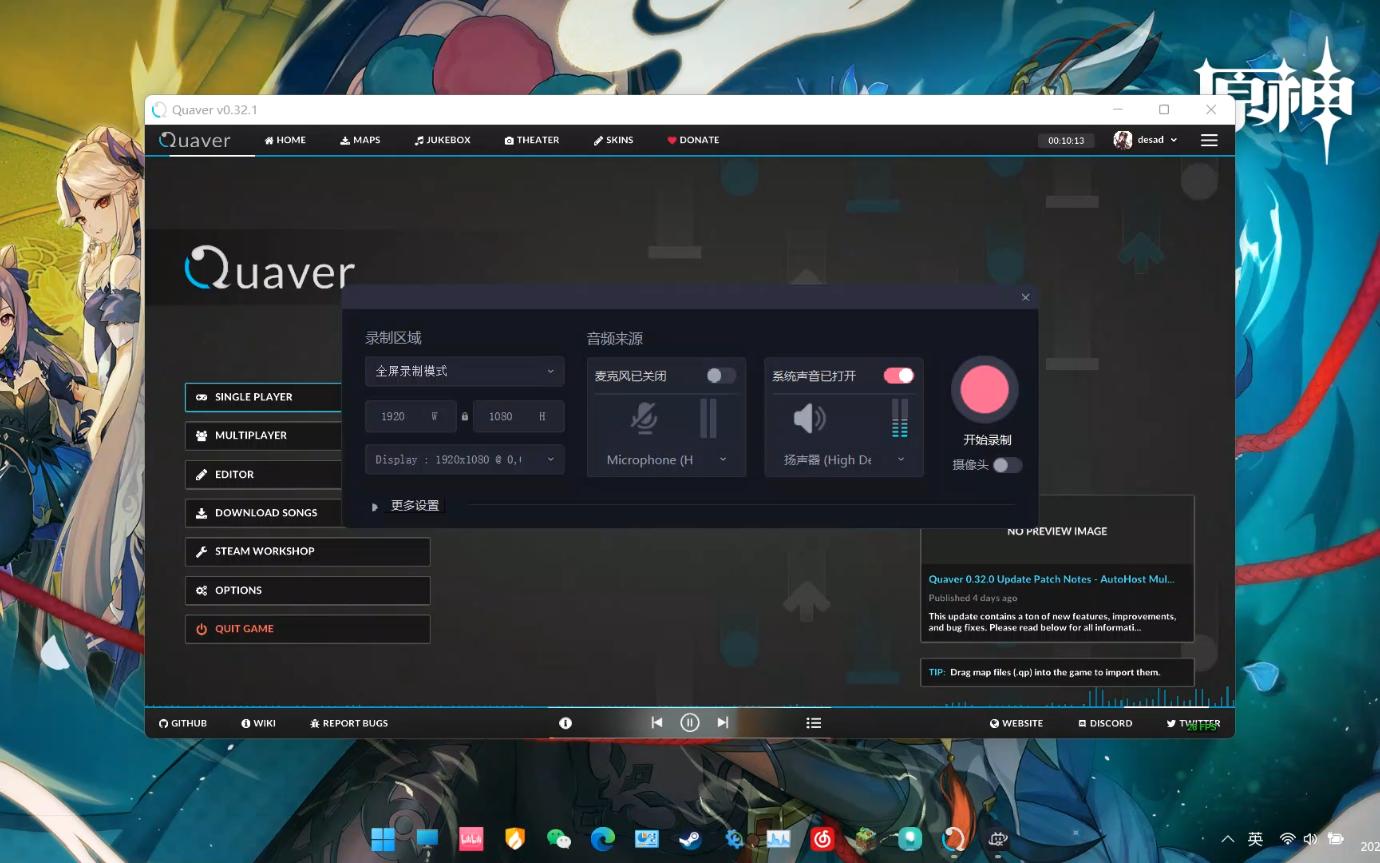Enable the microphone toggle

click(721, 375)
